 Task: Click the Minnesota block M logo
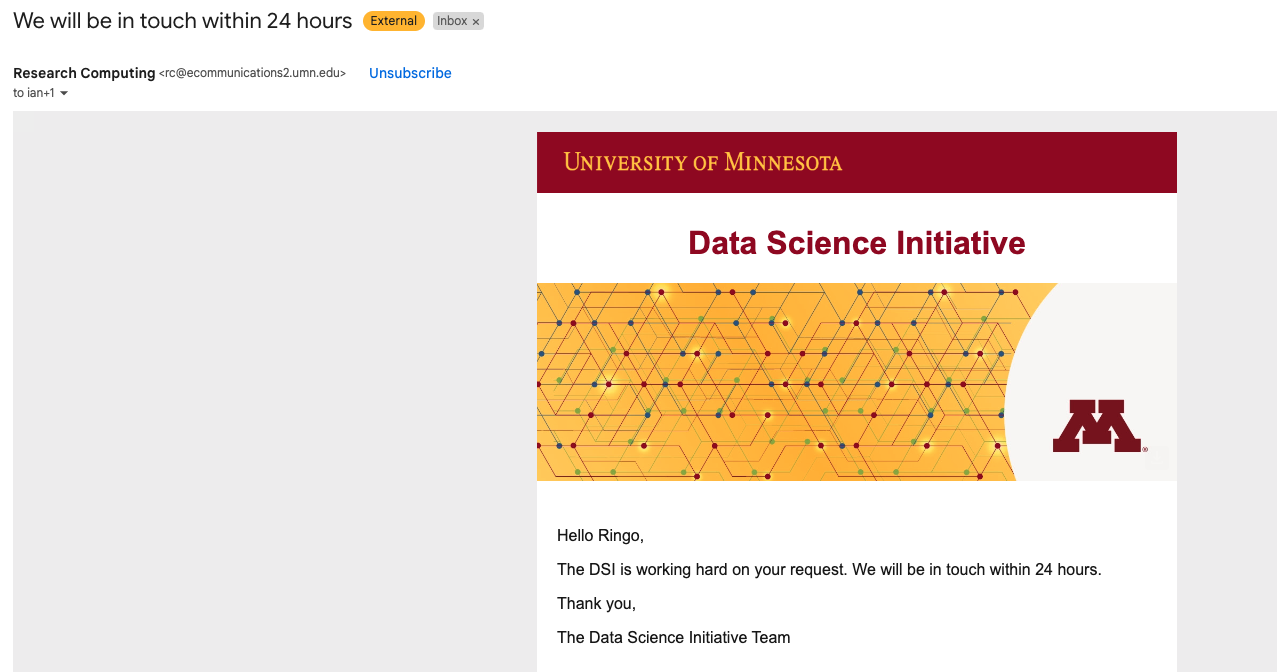tap(1097, 426)
